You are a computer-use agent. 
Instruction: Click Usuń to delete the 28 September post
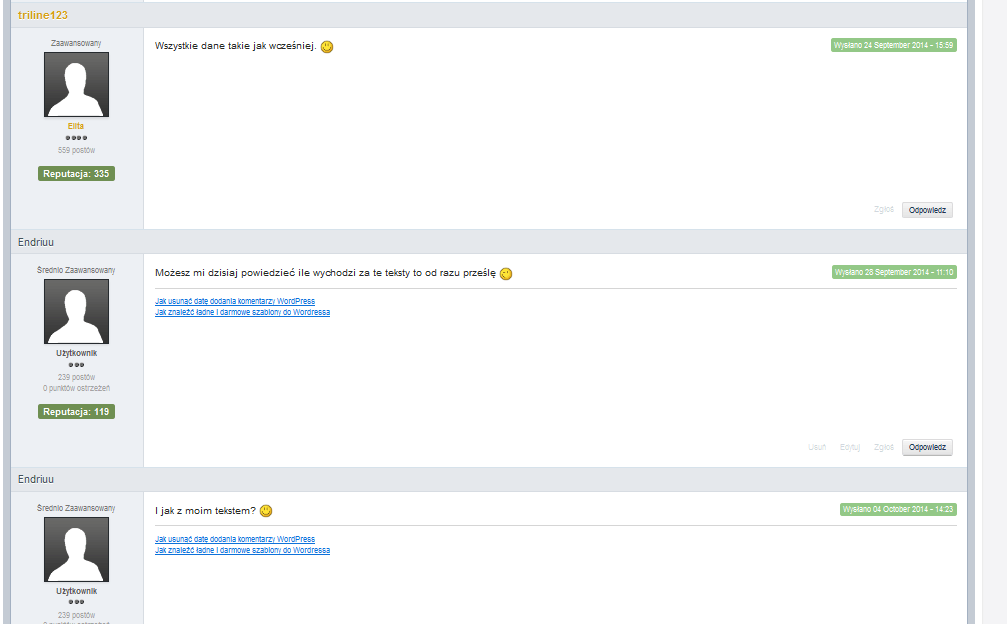pyautogui.click(x=817, y=447)
